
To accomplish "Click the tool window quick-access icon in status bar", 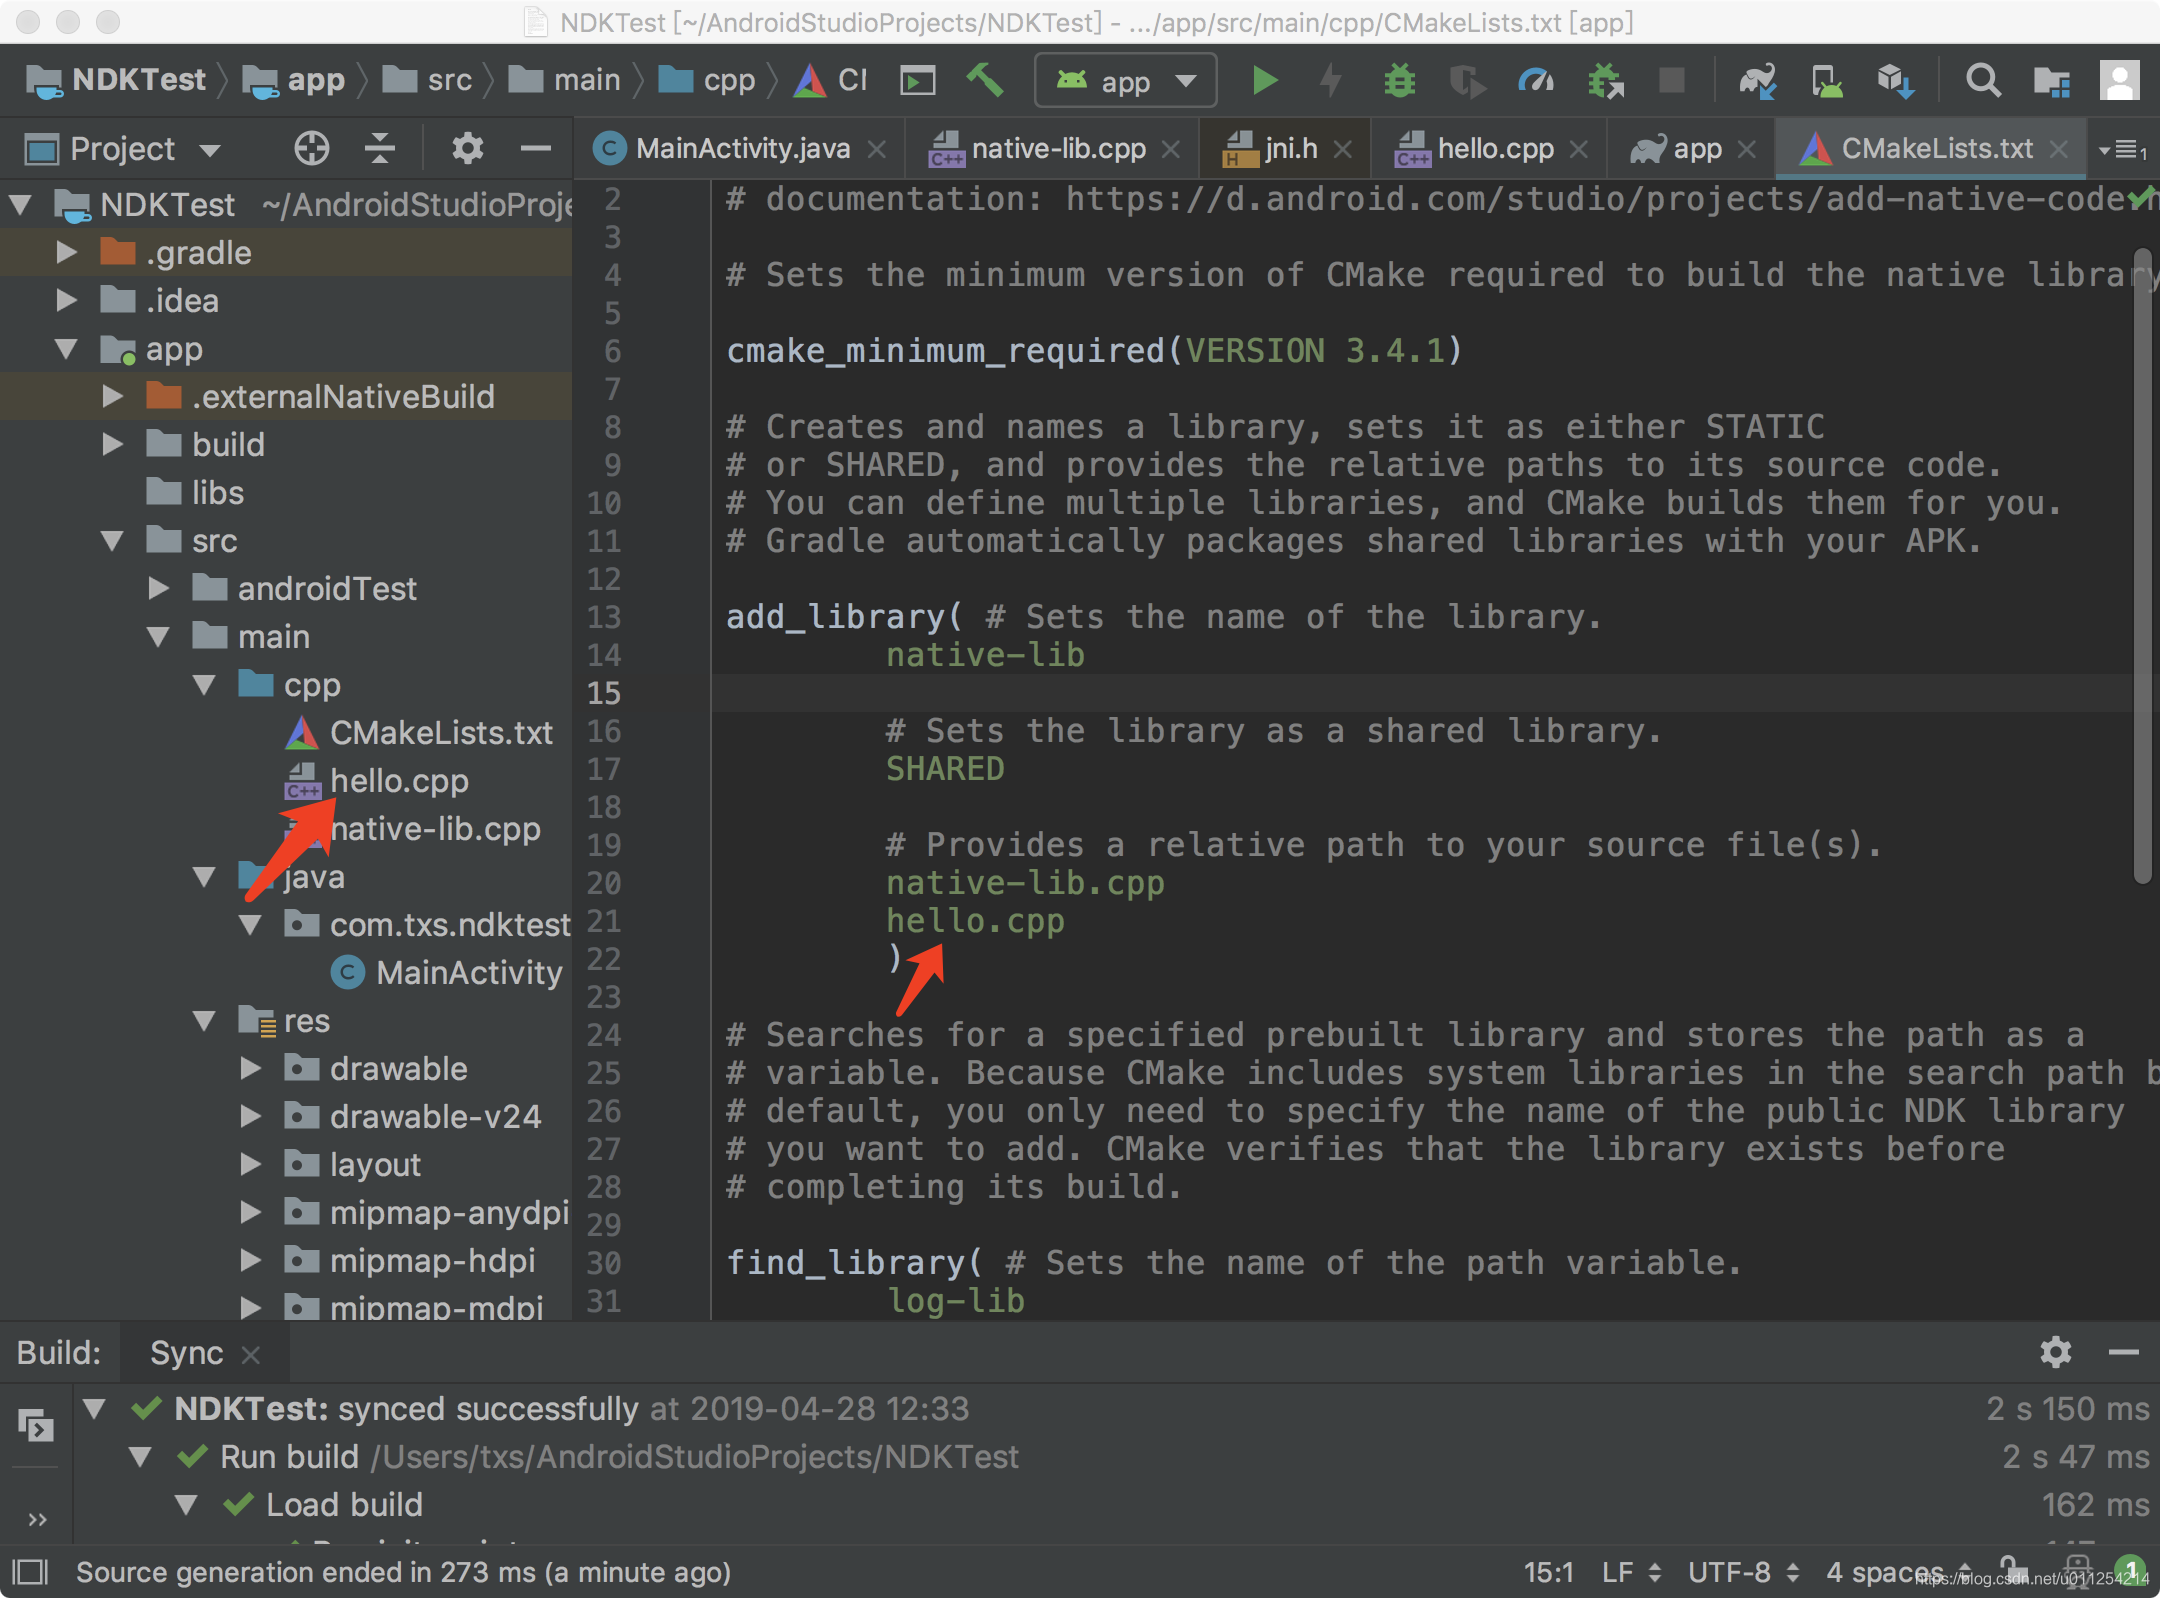I will tap(30, 1572).
